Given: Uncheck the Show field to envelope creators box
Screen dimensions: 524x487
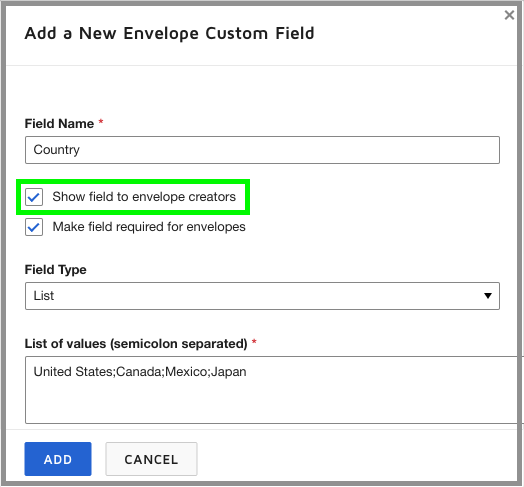Looking at the screenshot, I should [34, 197].
